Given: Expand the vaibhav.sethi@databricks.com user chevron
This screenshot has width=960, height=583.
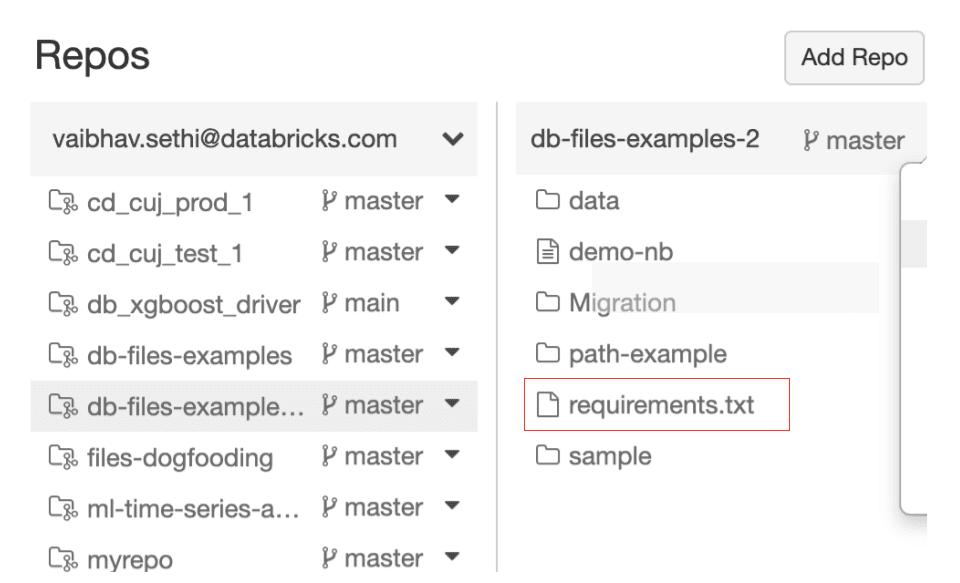Looking at the screenshot, I should [x=452, y=140].
